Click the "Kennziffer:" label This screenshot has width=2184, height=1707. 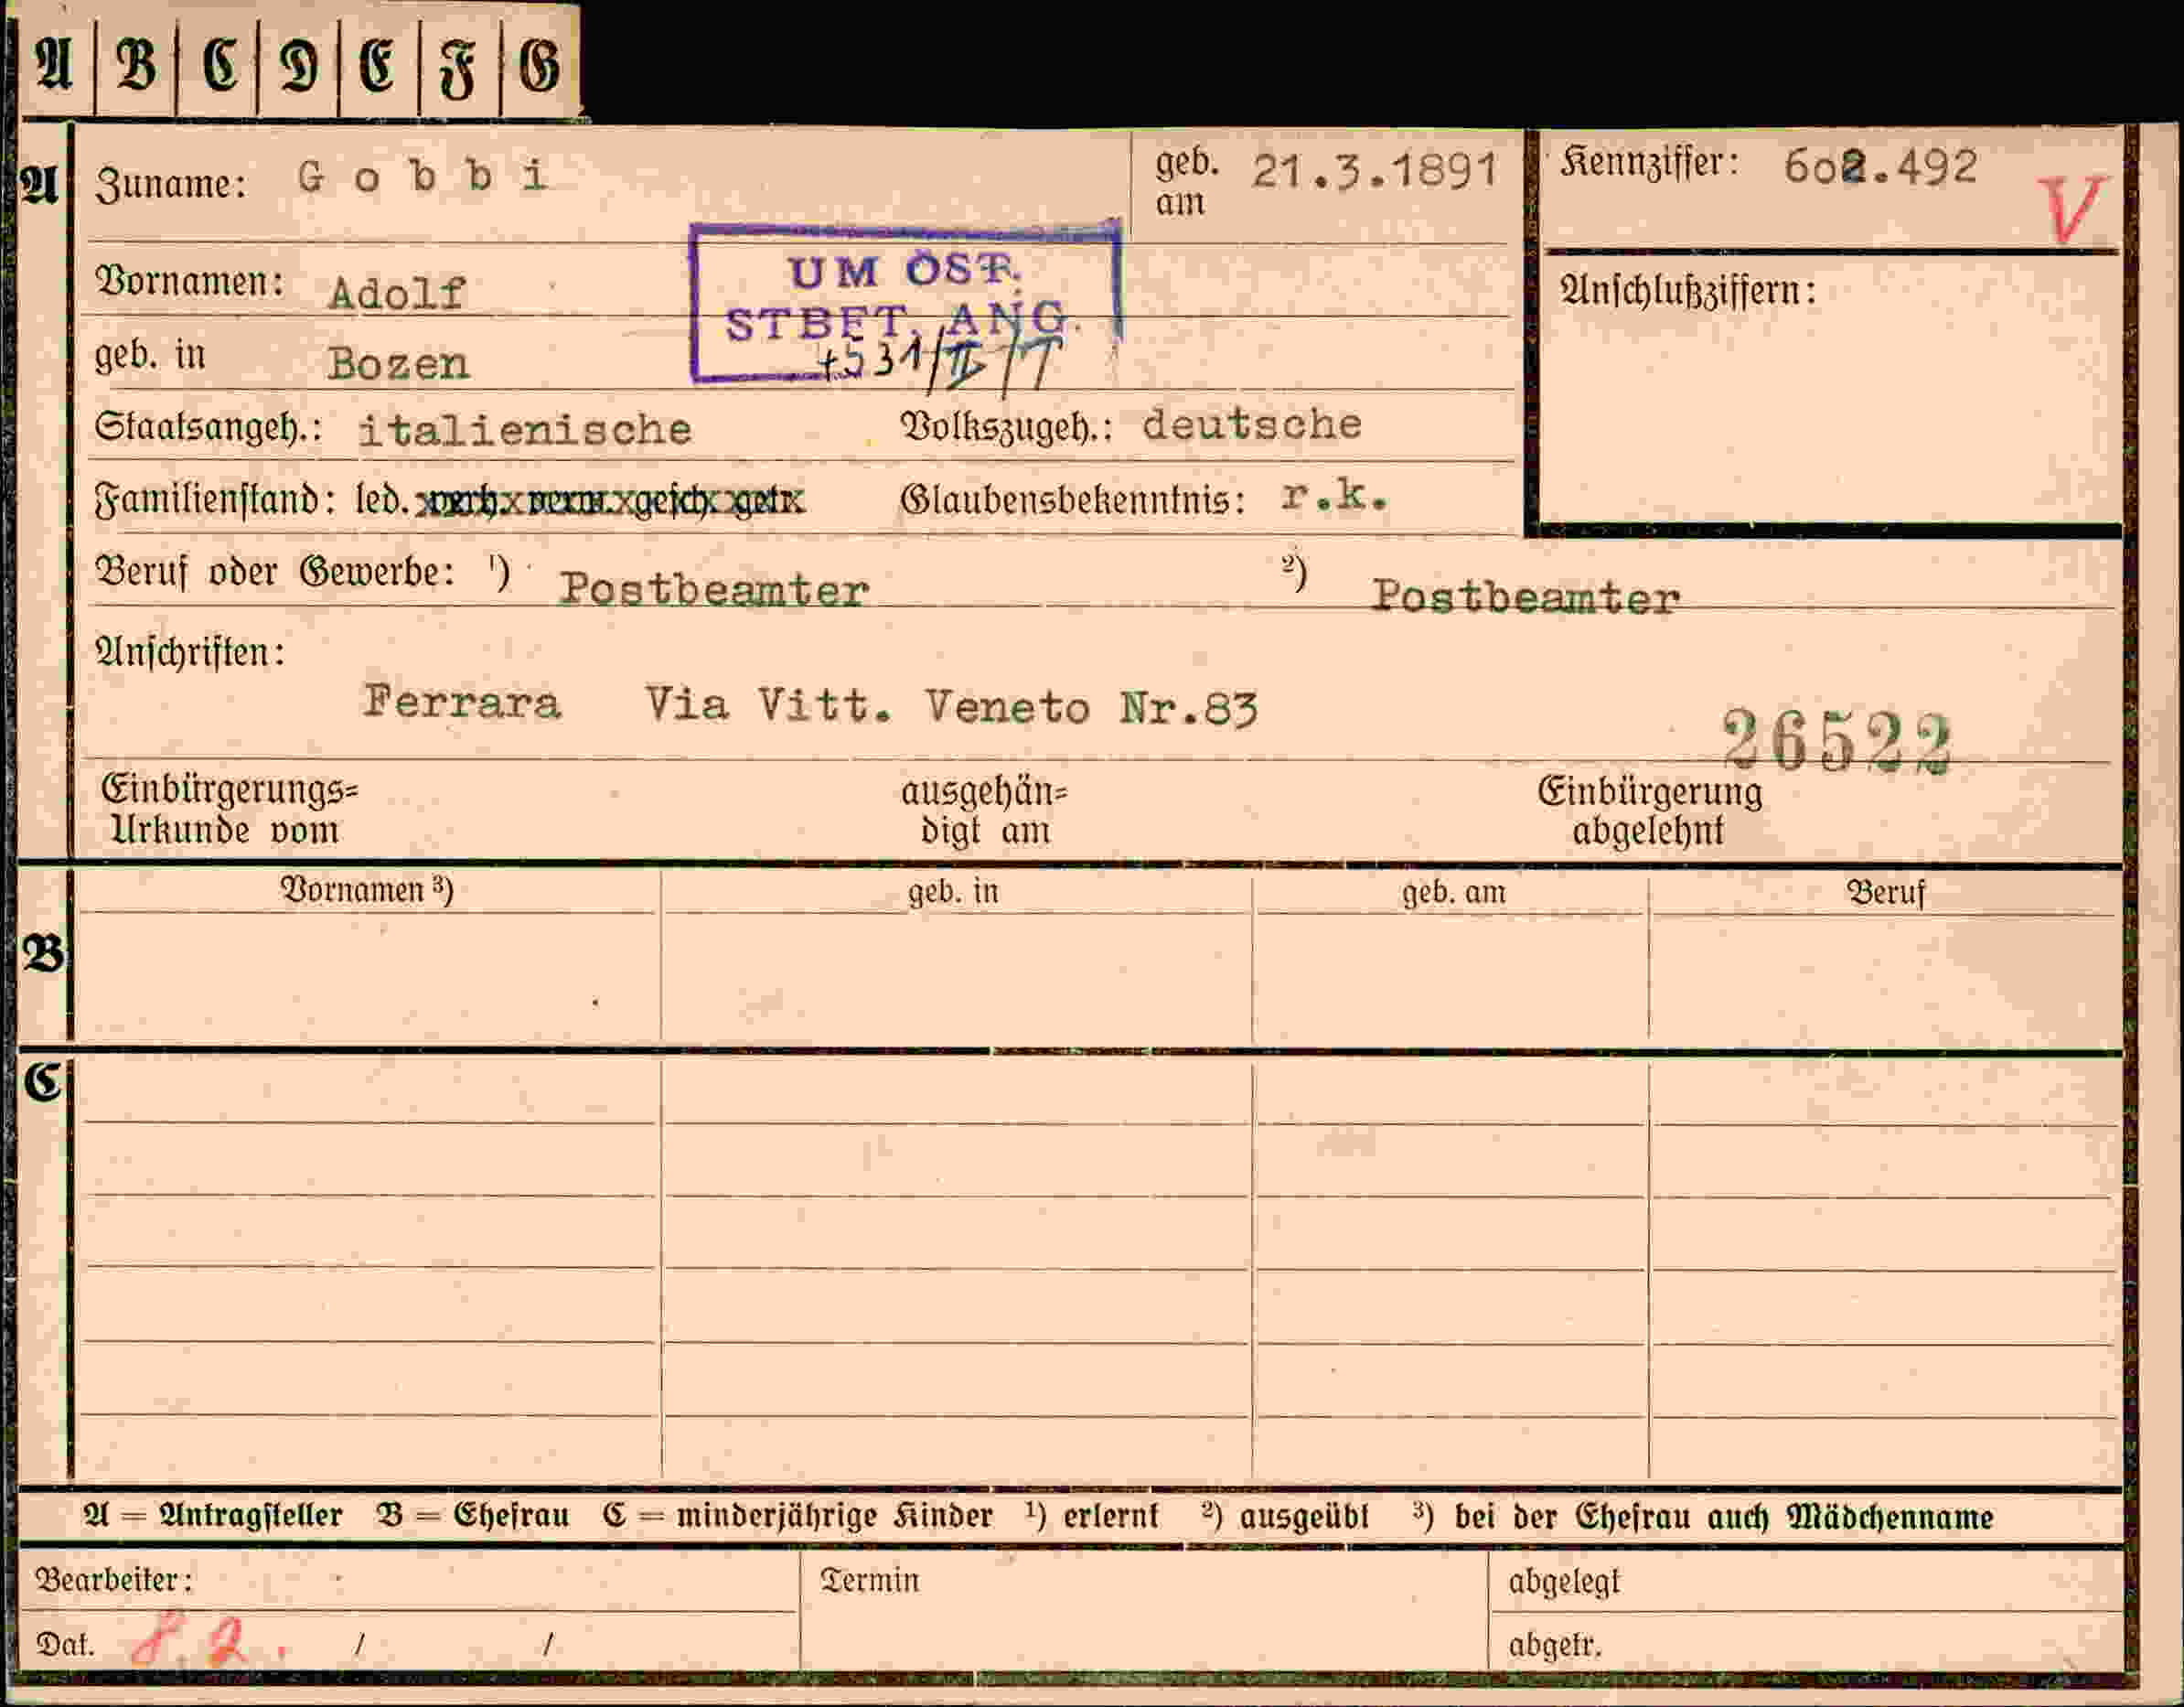click(x=1649, y=162)
